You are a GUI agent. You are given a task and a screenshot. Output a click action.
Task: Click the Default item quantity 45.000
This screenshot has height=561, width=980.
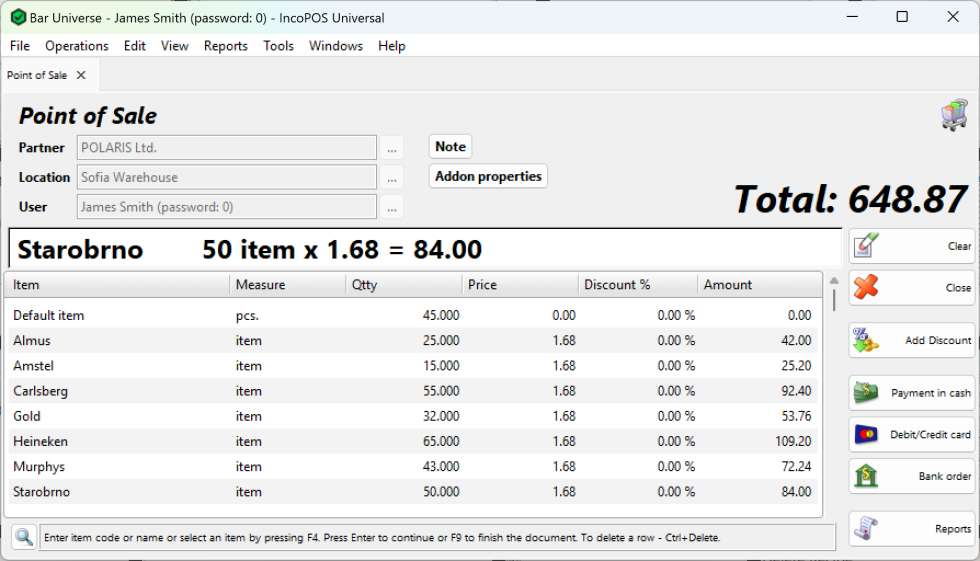point(441,315)
